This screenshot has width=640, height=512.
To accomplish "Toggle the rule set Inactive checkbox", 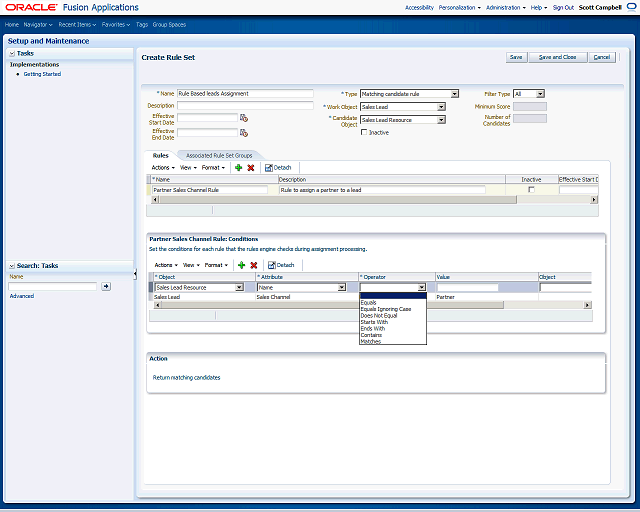I will pyautogui.click(x=364, y=132).
